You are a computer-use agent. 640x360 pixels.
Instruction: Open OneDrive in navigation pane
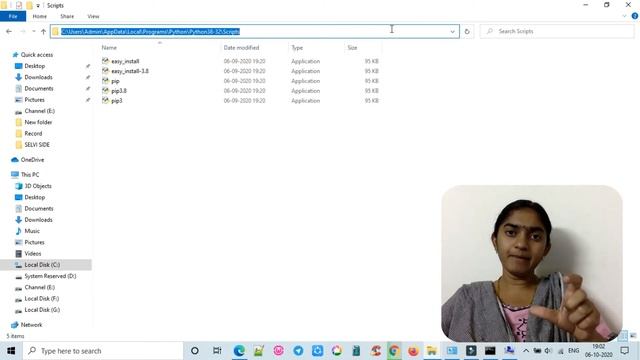32,160
